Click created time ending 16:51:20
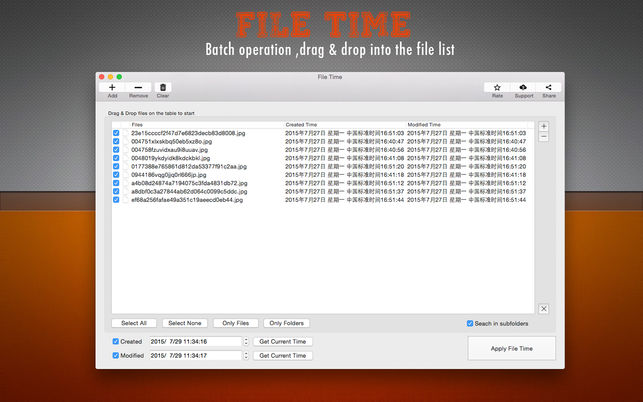This screenshot has height=402, width=643. 344,166
